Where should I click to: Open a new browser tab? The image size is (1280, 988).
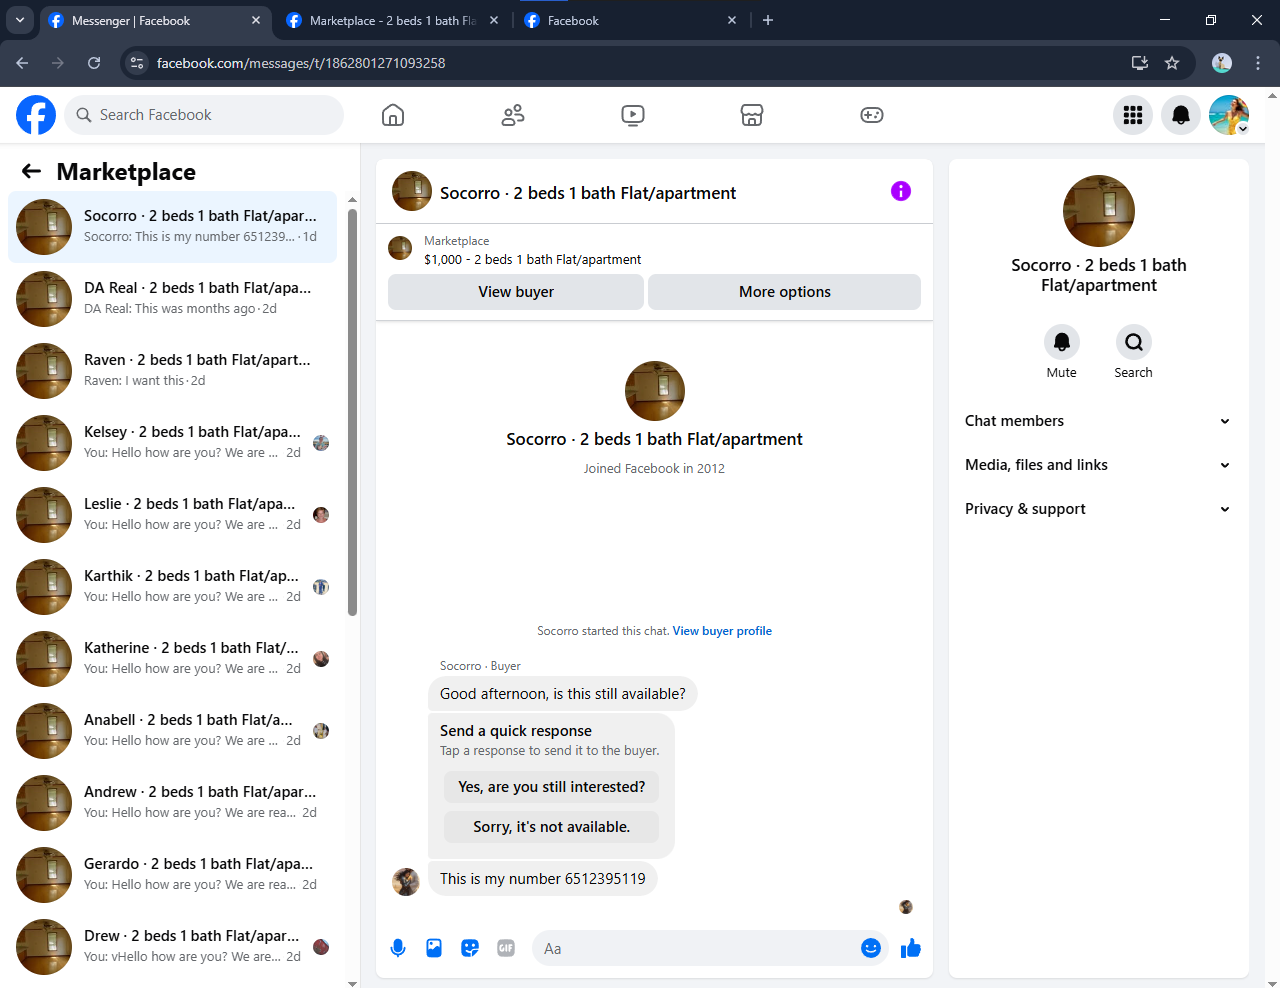[768, 20]
